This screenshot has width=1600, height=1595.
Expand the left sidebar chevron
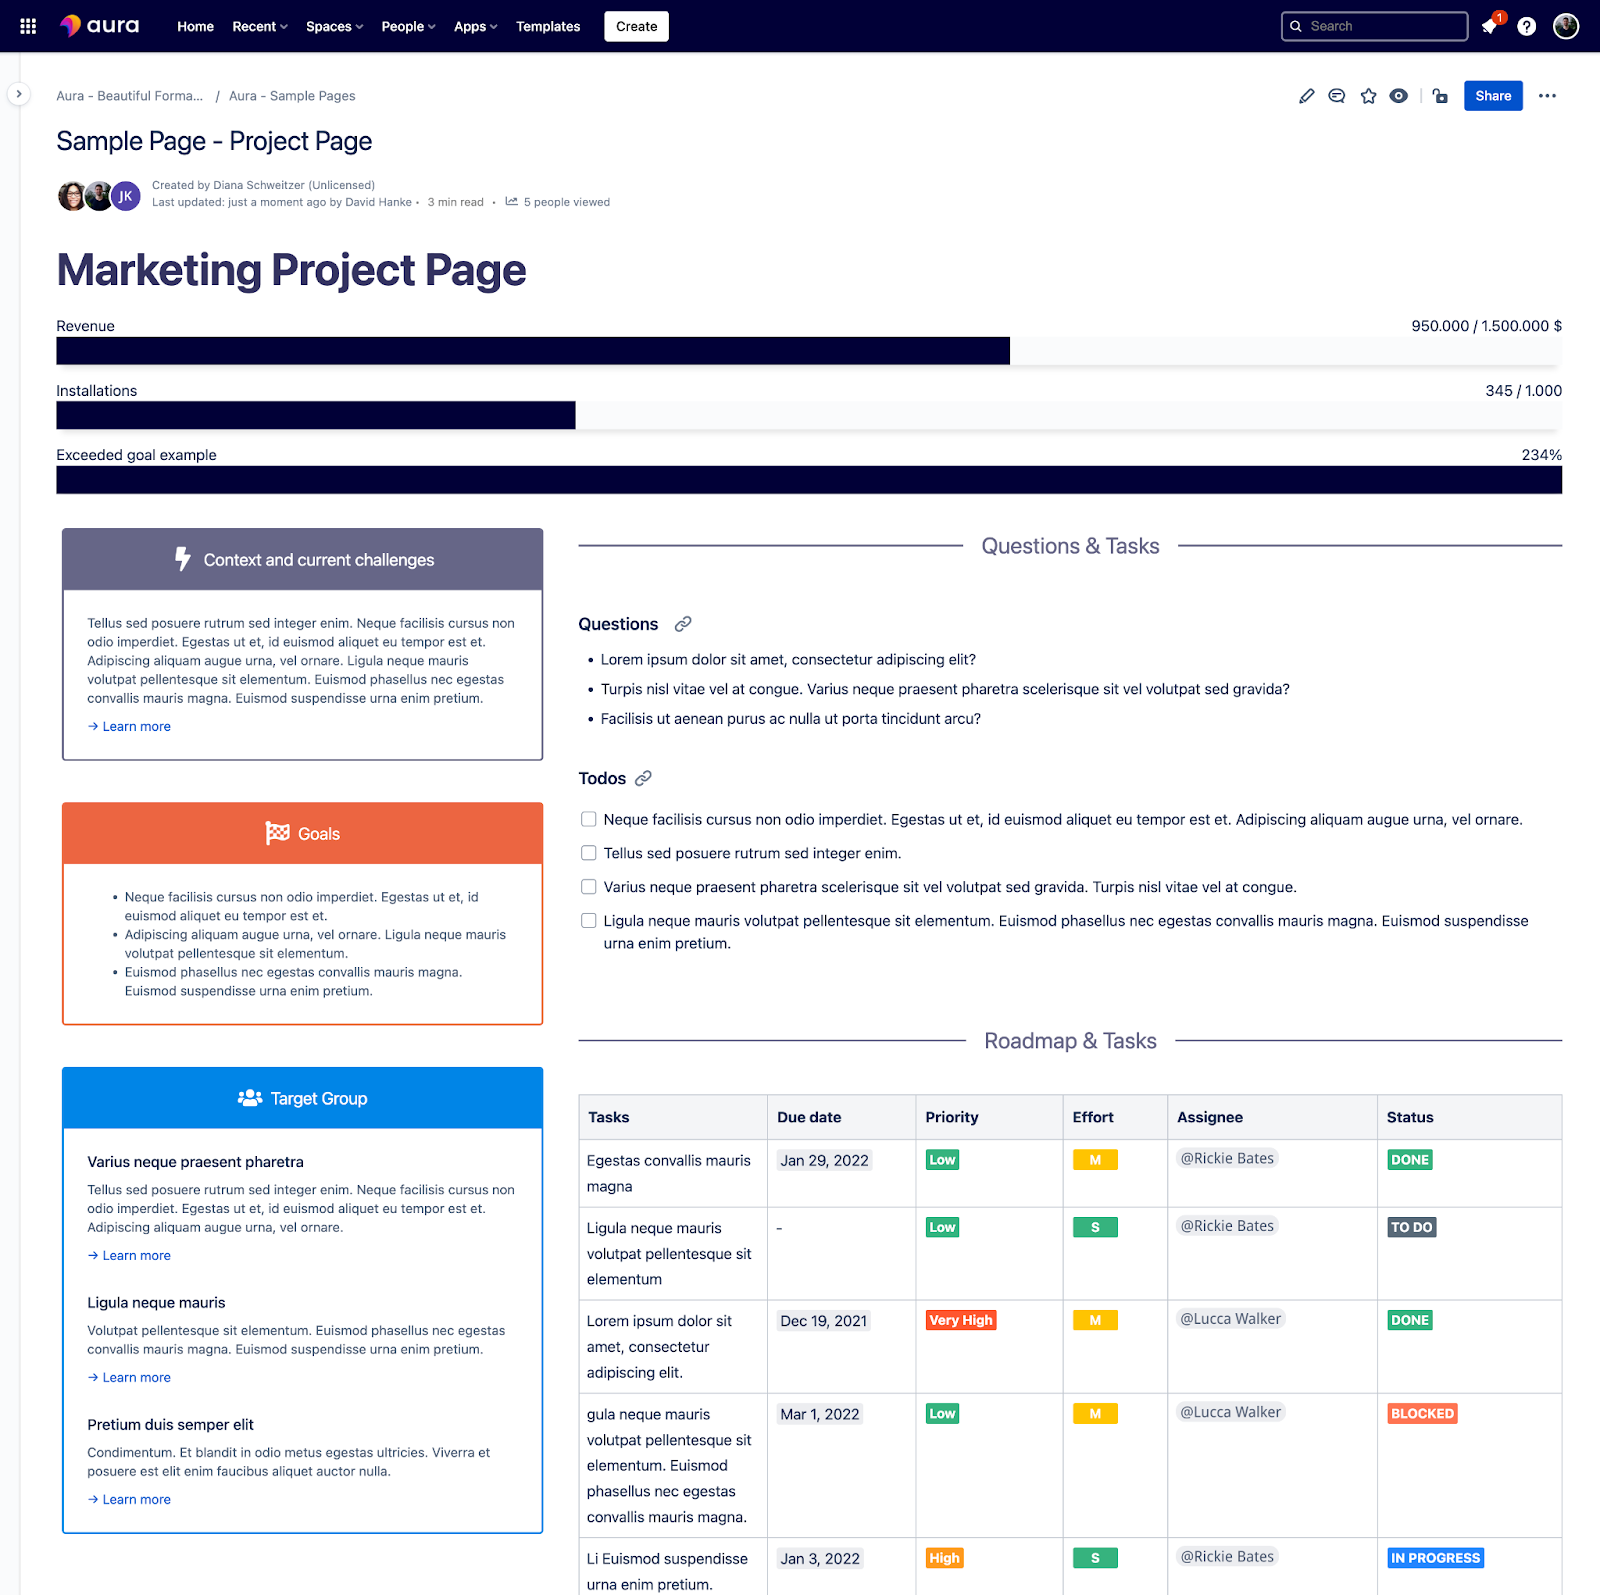(x=18, y=94)
